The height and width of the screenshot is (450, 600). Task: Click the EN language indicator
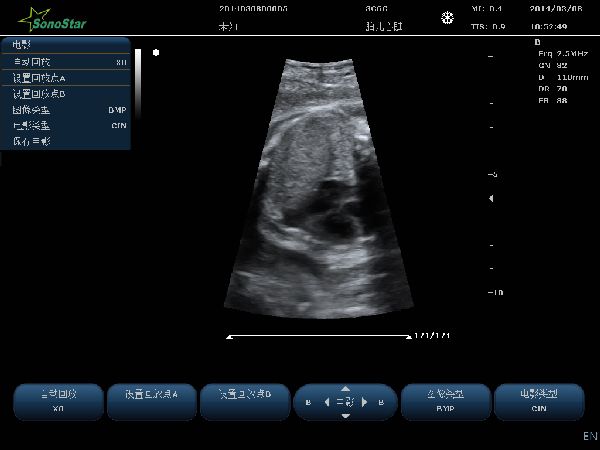[x=589, y=437]
